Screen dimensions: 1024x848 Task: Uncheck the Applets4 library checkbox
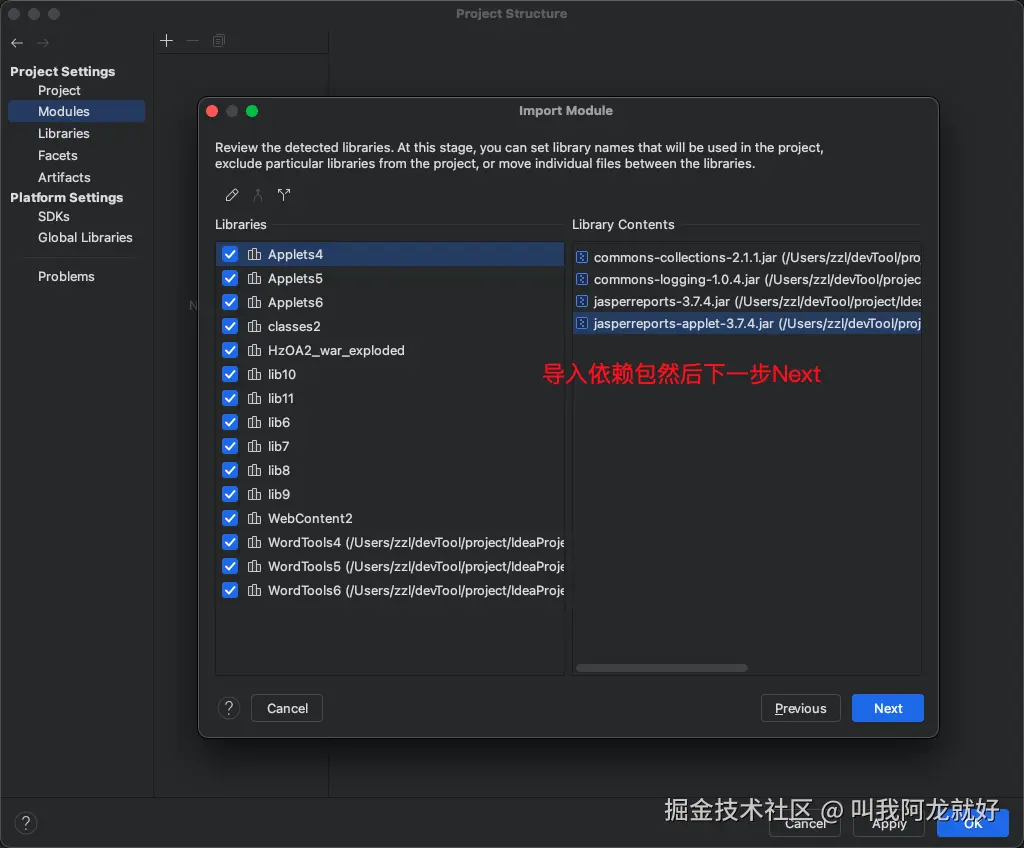click(x=230, y=254)
